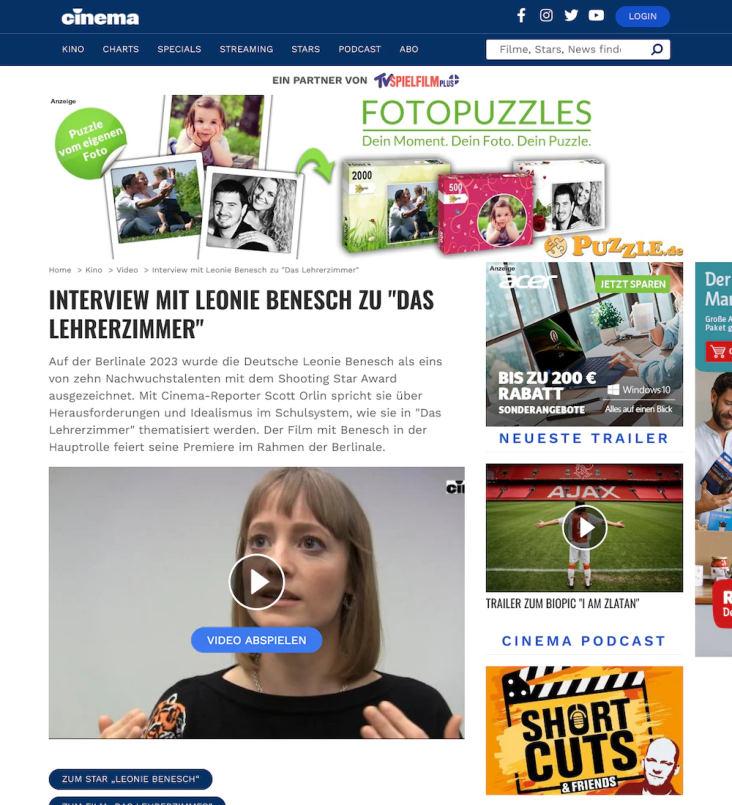This screenshot has width=732, height=805.
Task: Click the TV Spielfilm Plus logo
Action: coord(416,81)
